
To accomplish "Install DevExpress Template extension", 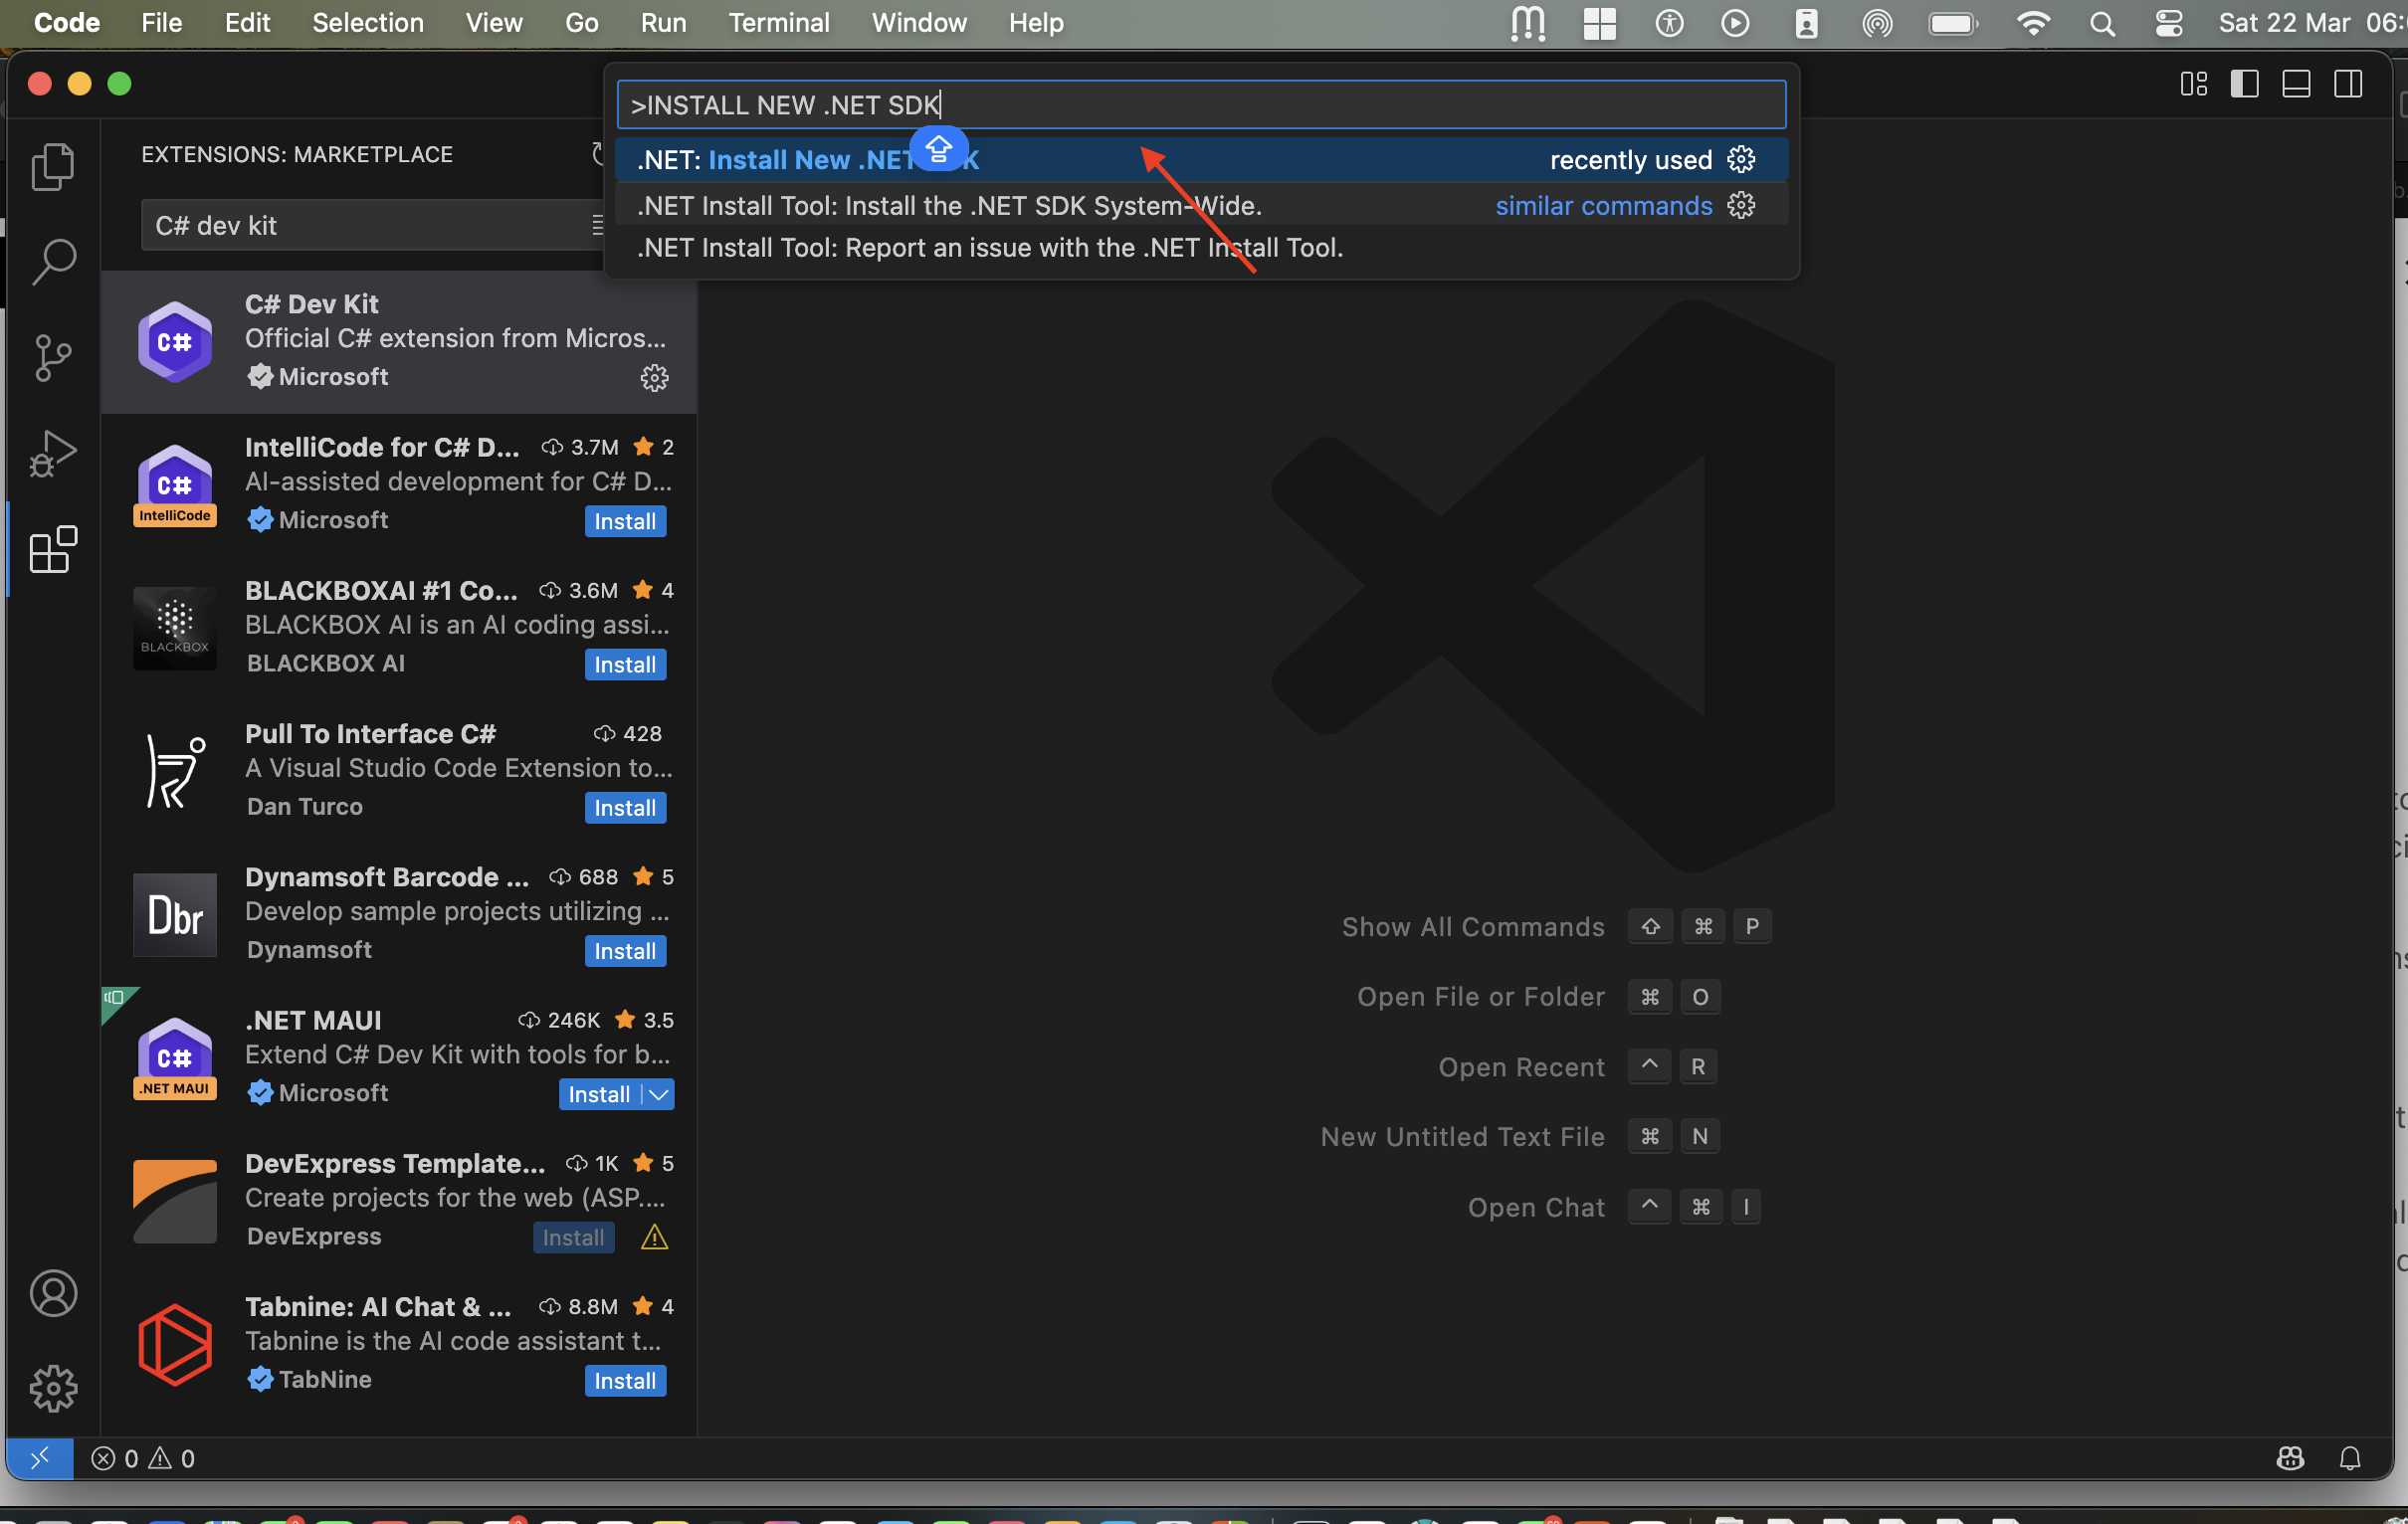I will [x=573, y=1237].
